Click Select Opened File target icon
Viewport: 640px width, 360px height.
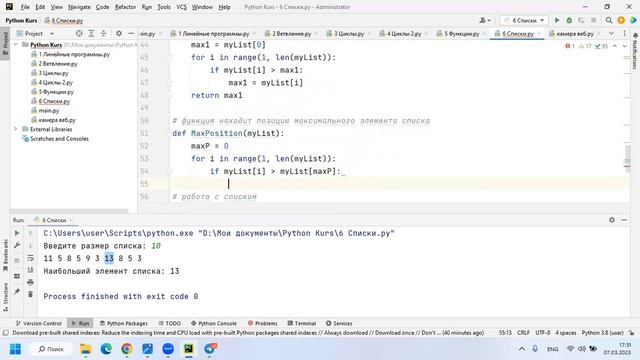point(79,33)
